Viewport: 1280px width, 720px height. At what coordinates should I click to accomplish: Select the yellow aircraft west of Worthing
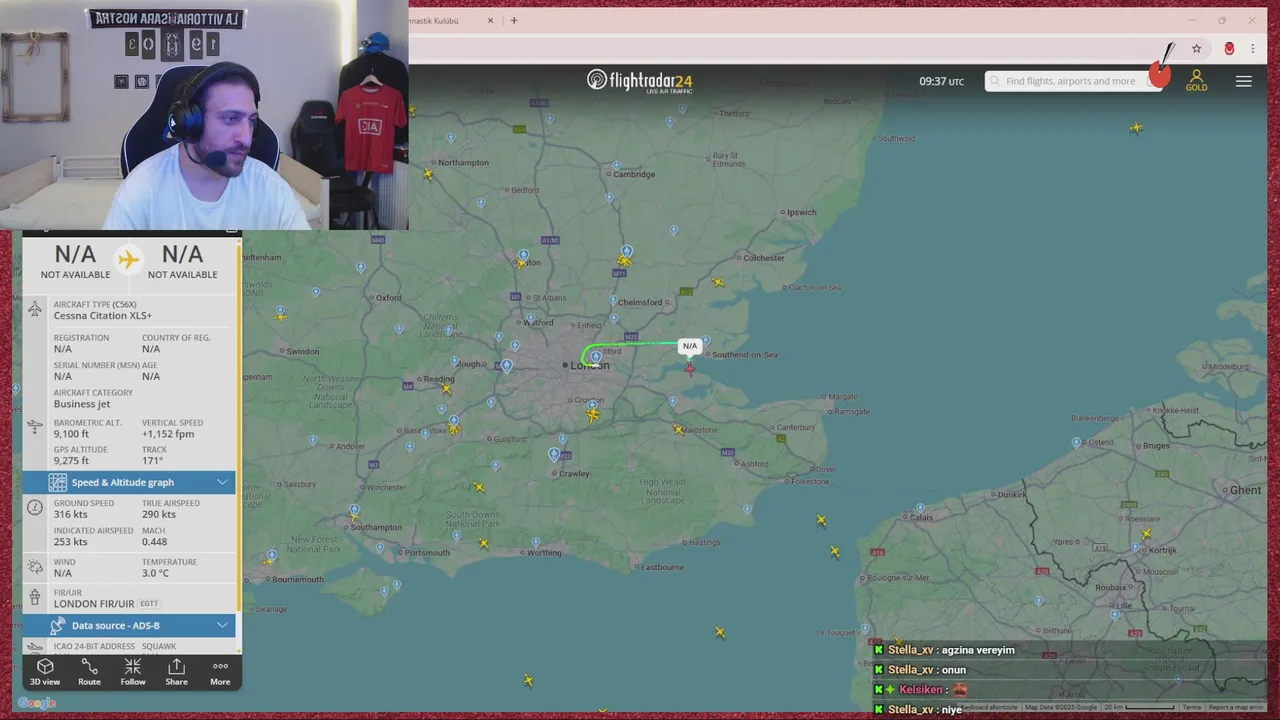(484, 543)
